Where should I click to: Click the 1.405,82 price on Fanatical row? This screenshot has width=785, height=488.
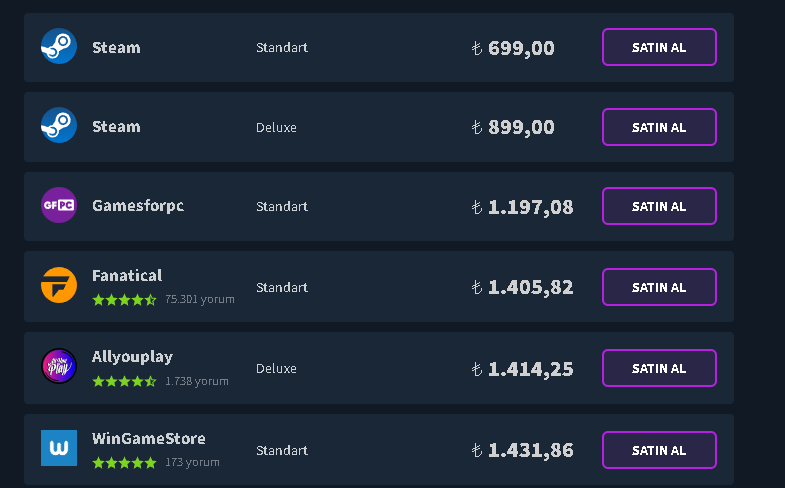click(530, 287)
